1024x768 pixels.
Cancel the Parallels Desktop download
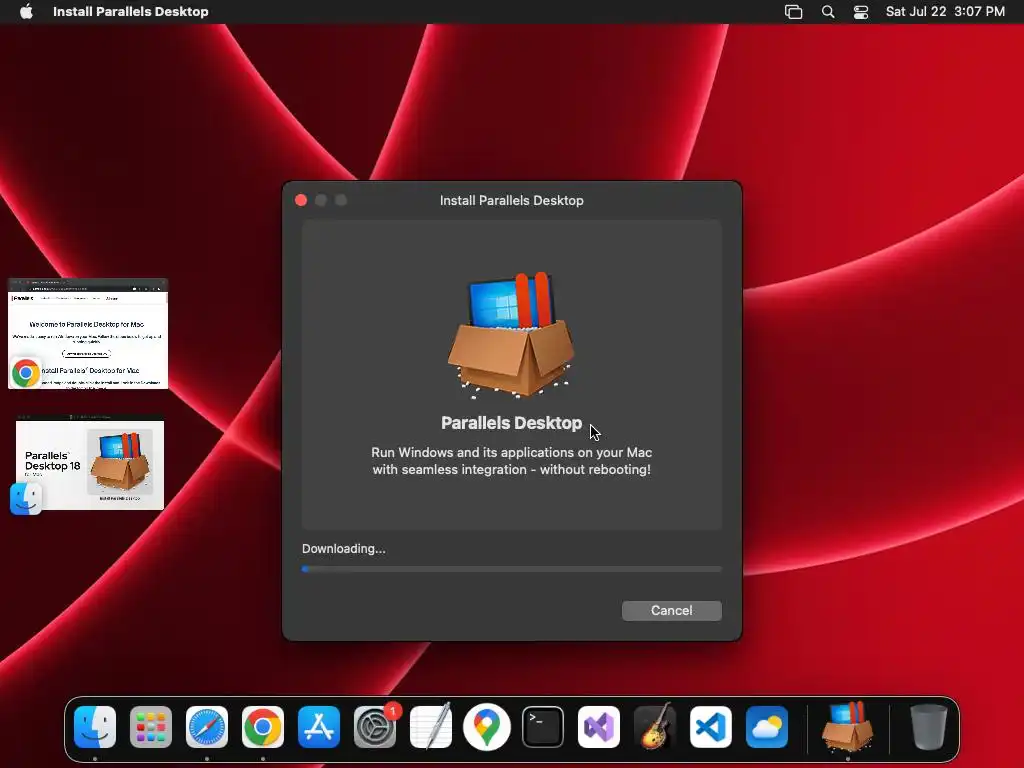click(671, 611)
